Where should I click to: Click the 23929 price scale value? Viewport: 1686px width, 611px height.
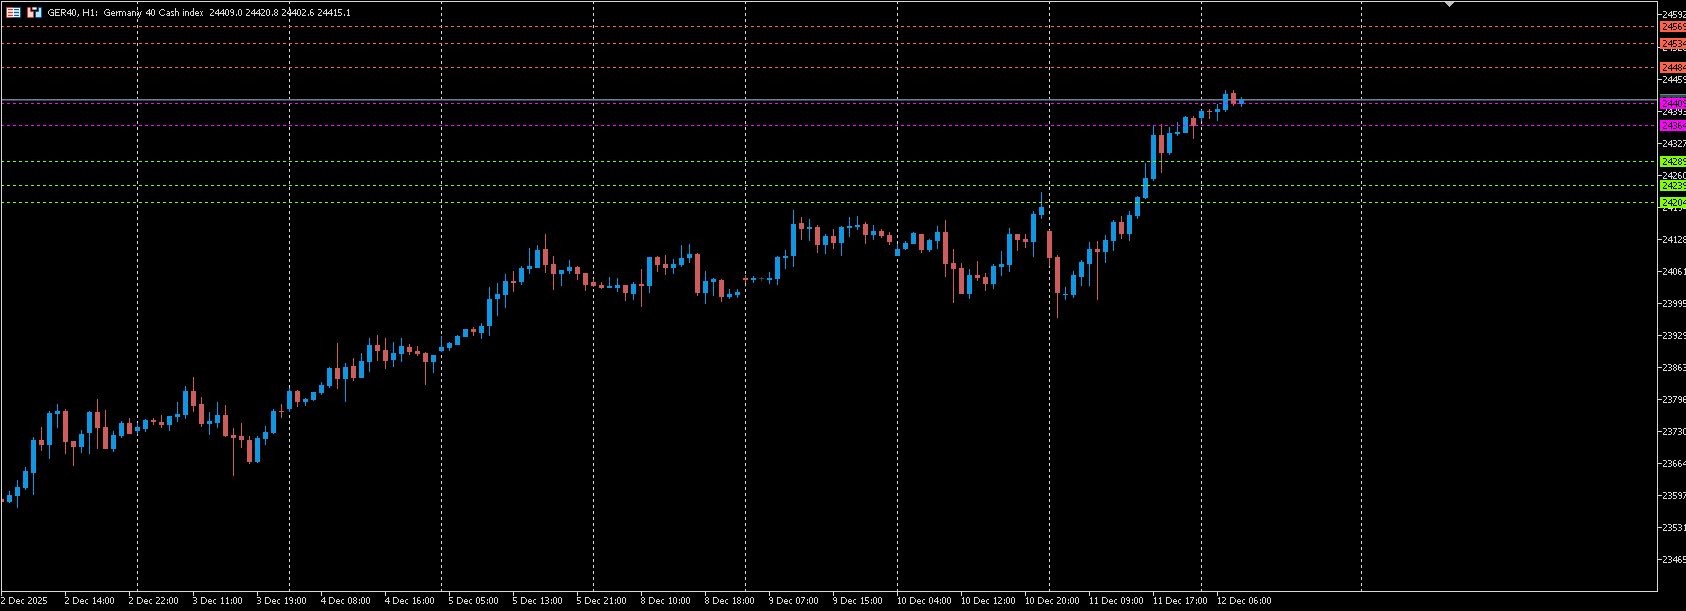1674,336
